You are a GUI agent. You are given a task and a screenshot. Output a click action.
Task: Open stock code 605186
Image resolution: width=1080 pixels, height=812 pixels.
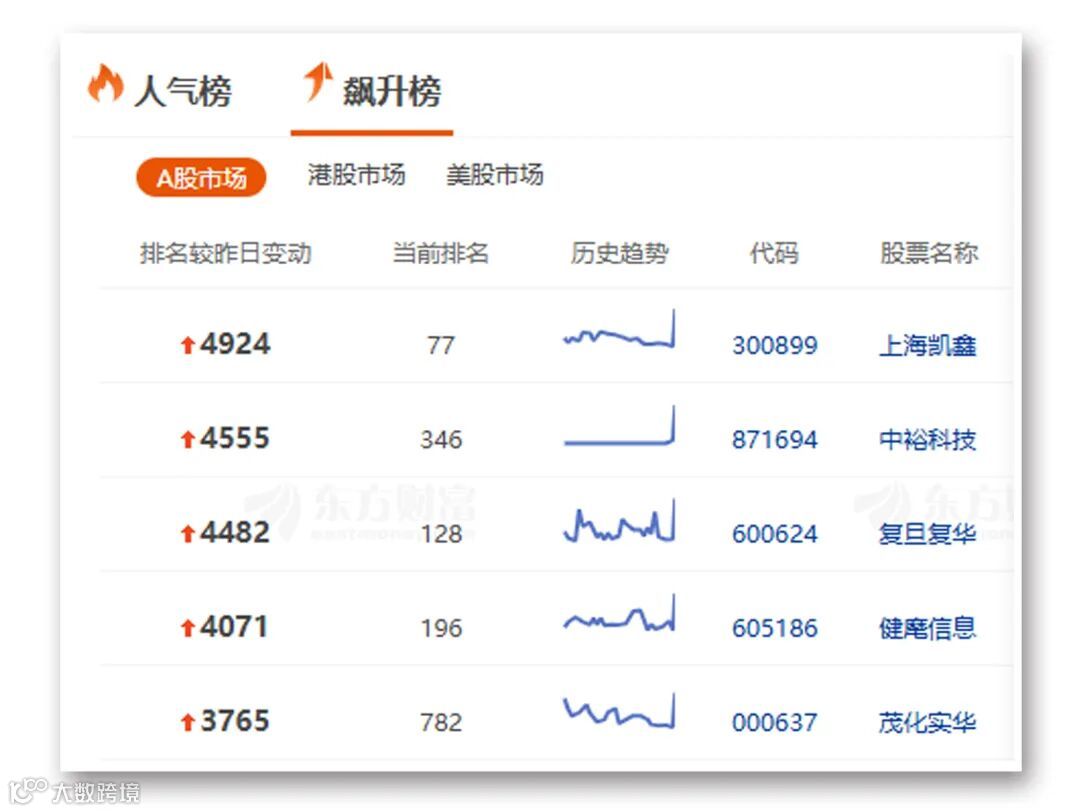tap(774, 628)
